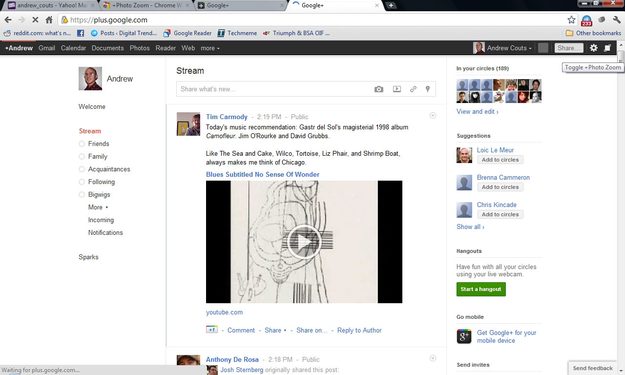This screenshot has width=625, height=375.
Task: Open Andrew's profile photo in sidebar
Action: 90,78
